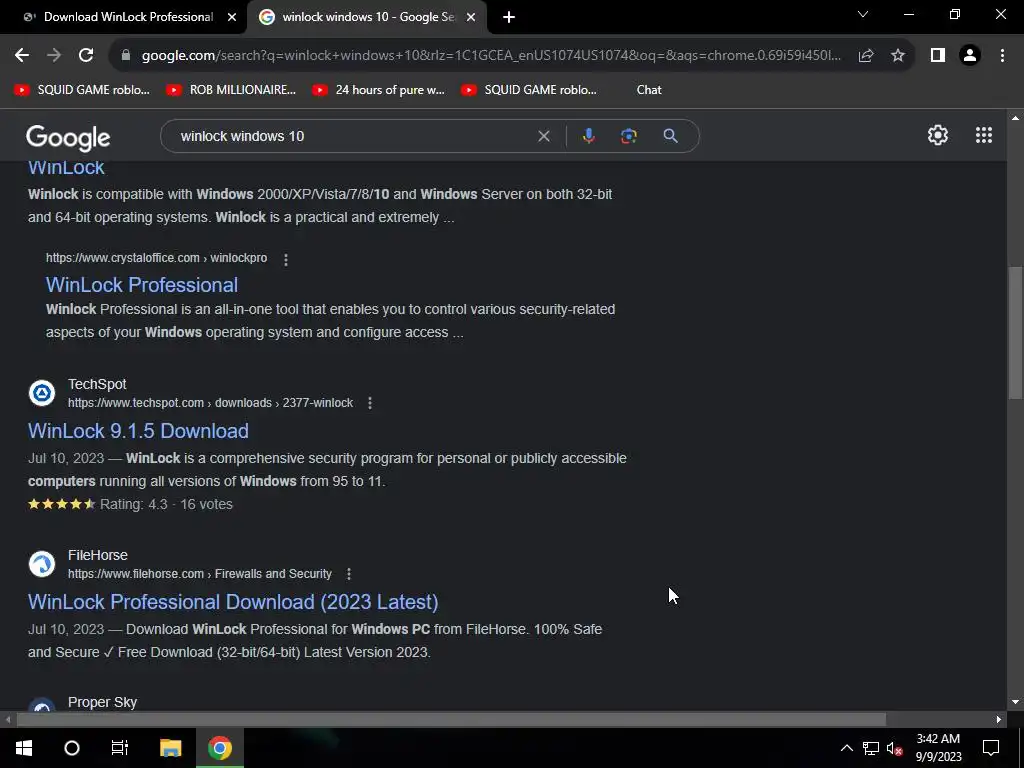Screen dimensions: 1024x768
Task: Click 'Rating: 4.3 · 16 votes' text
Action: tap(166, 504)
